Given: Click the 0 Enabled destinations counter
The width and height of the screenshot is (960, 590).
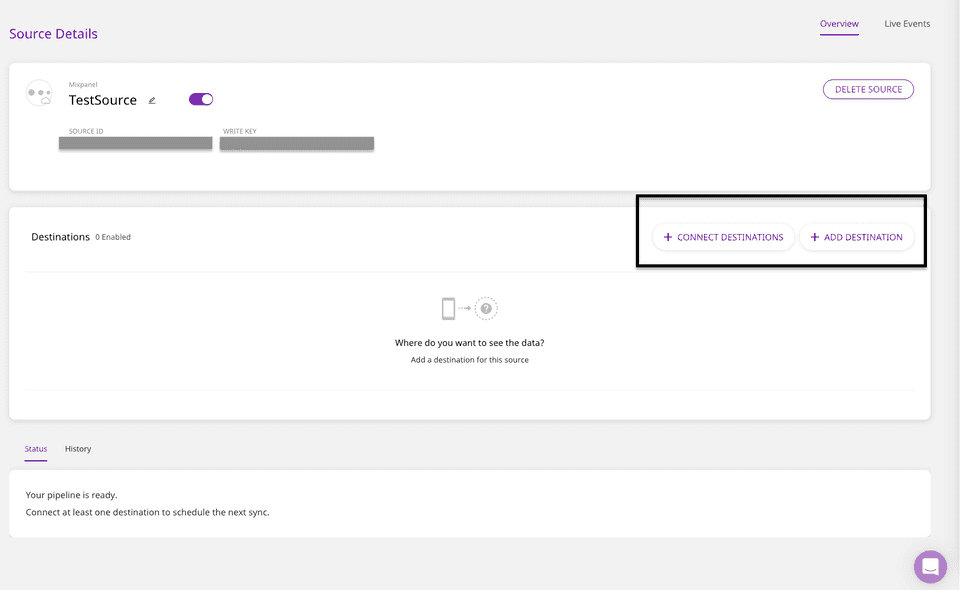Looking at the screenshot, I should click(113, 237).
